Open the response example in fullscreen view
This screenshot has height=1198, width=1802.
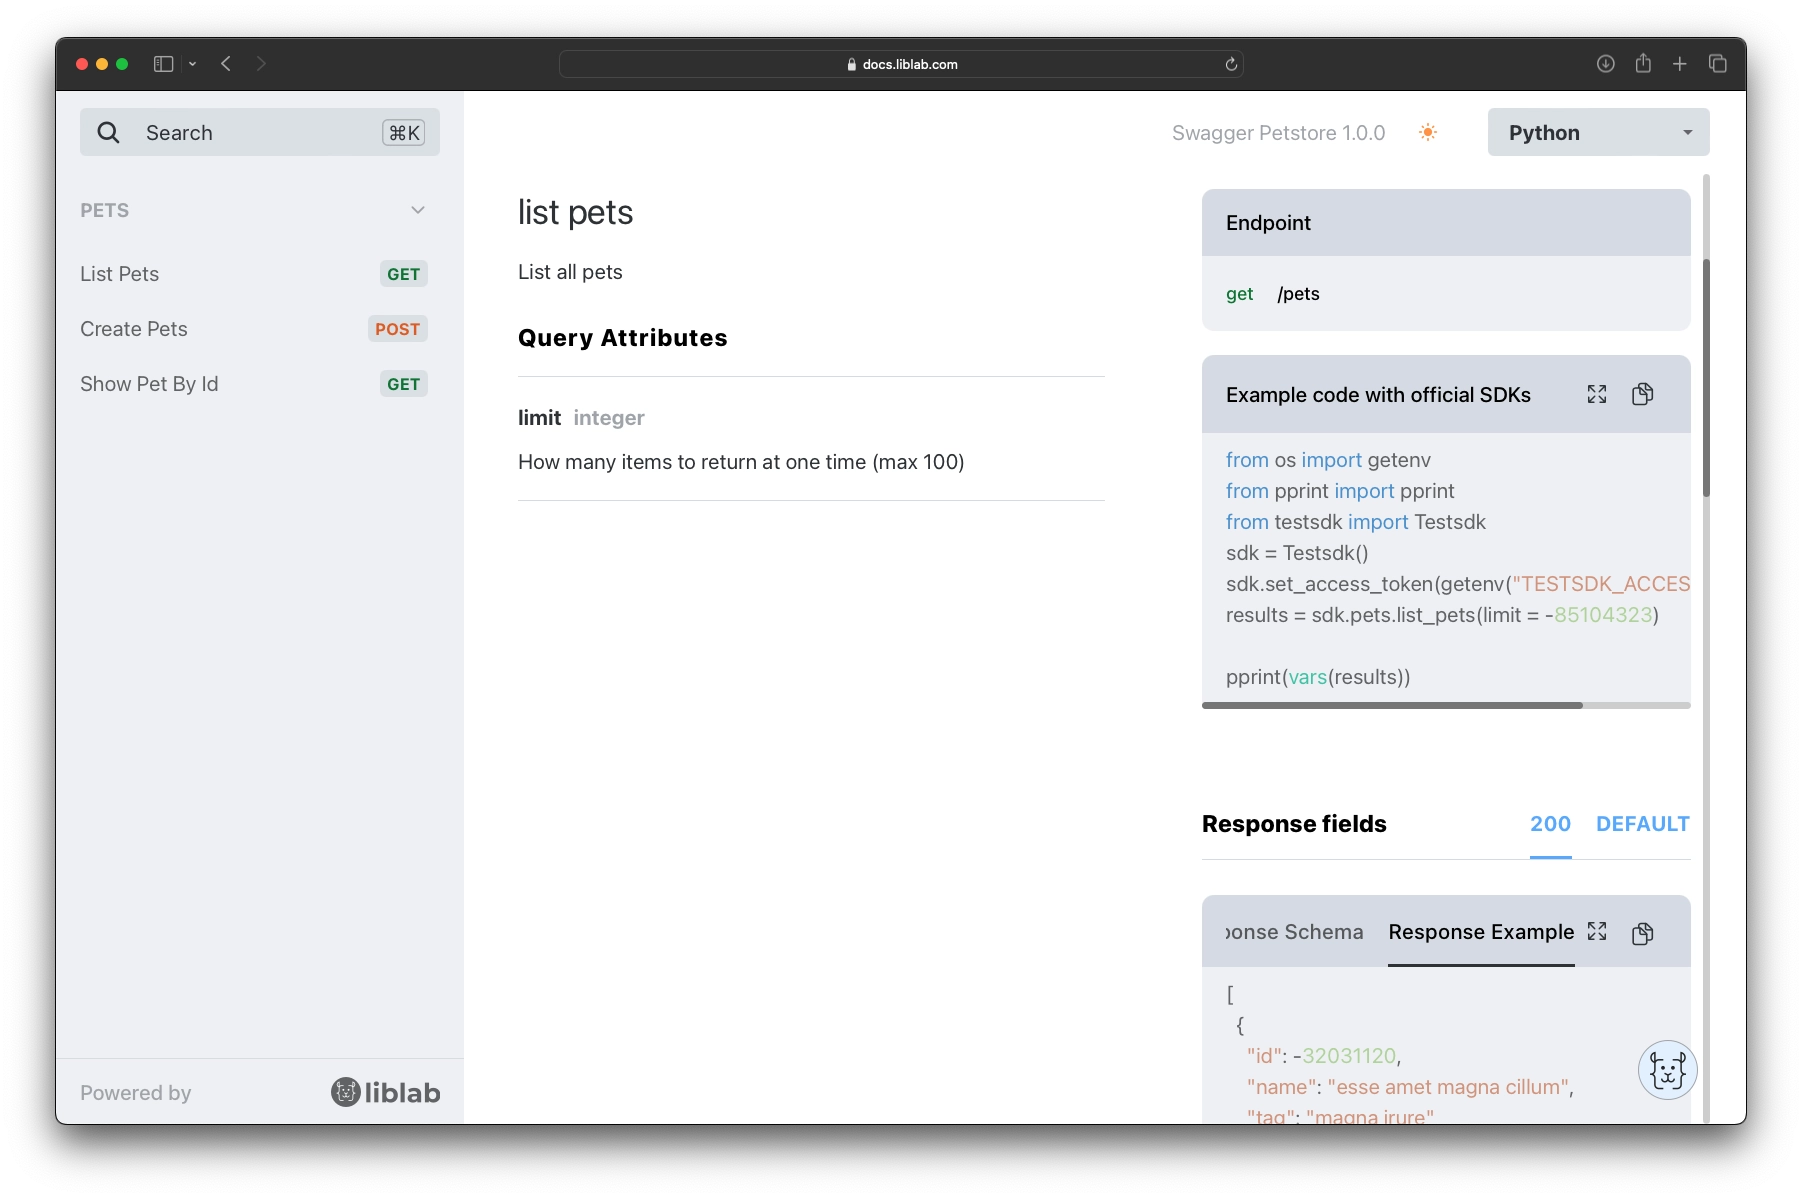point(1597,931)
